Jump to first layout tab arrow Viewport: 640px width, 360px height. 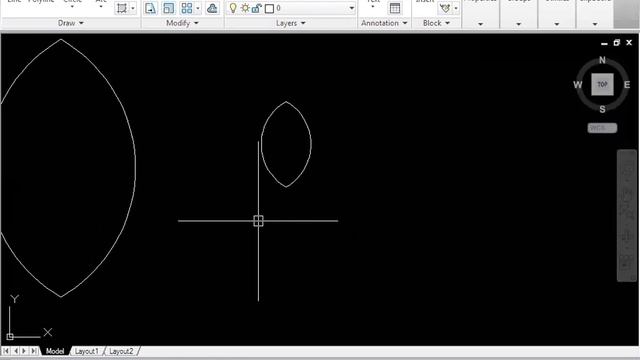pos(6,351)
